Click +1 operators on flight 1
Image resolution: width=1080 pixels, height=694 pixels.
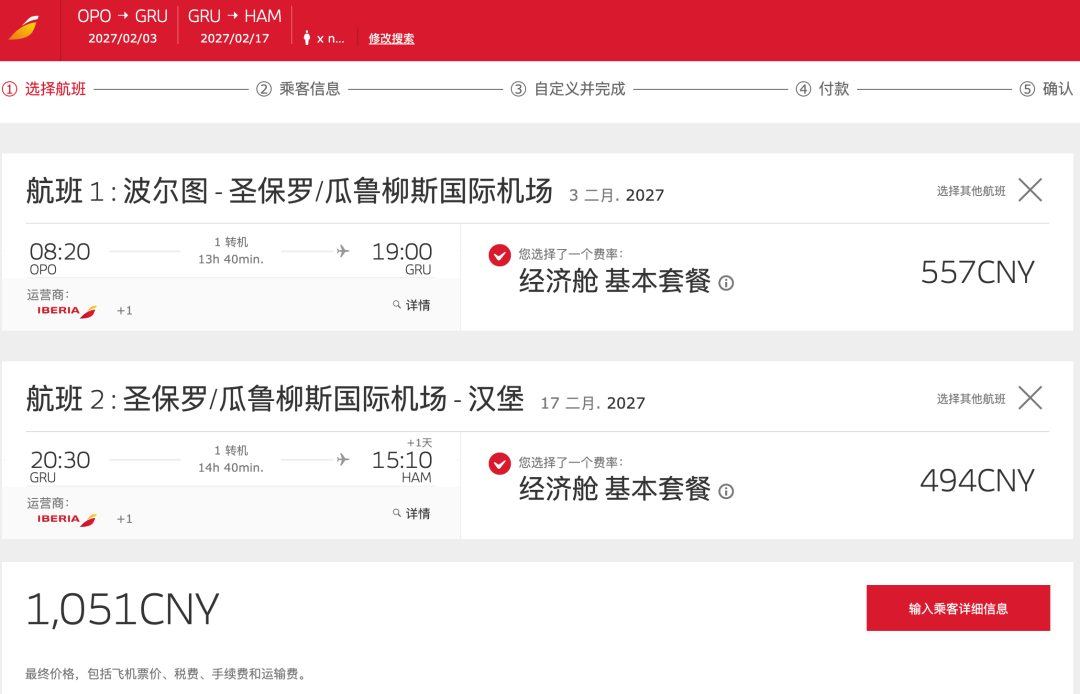click(124, 311)
